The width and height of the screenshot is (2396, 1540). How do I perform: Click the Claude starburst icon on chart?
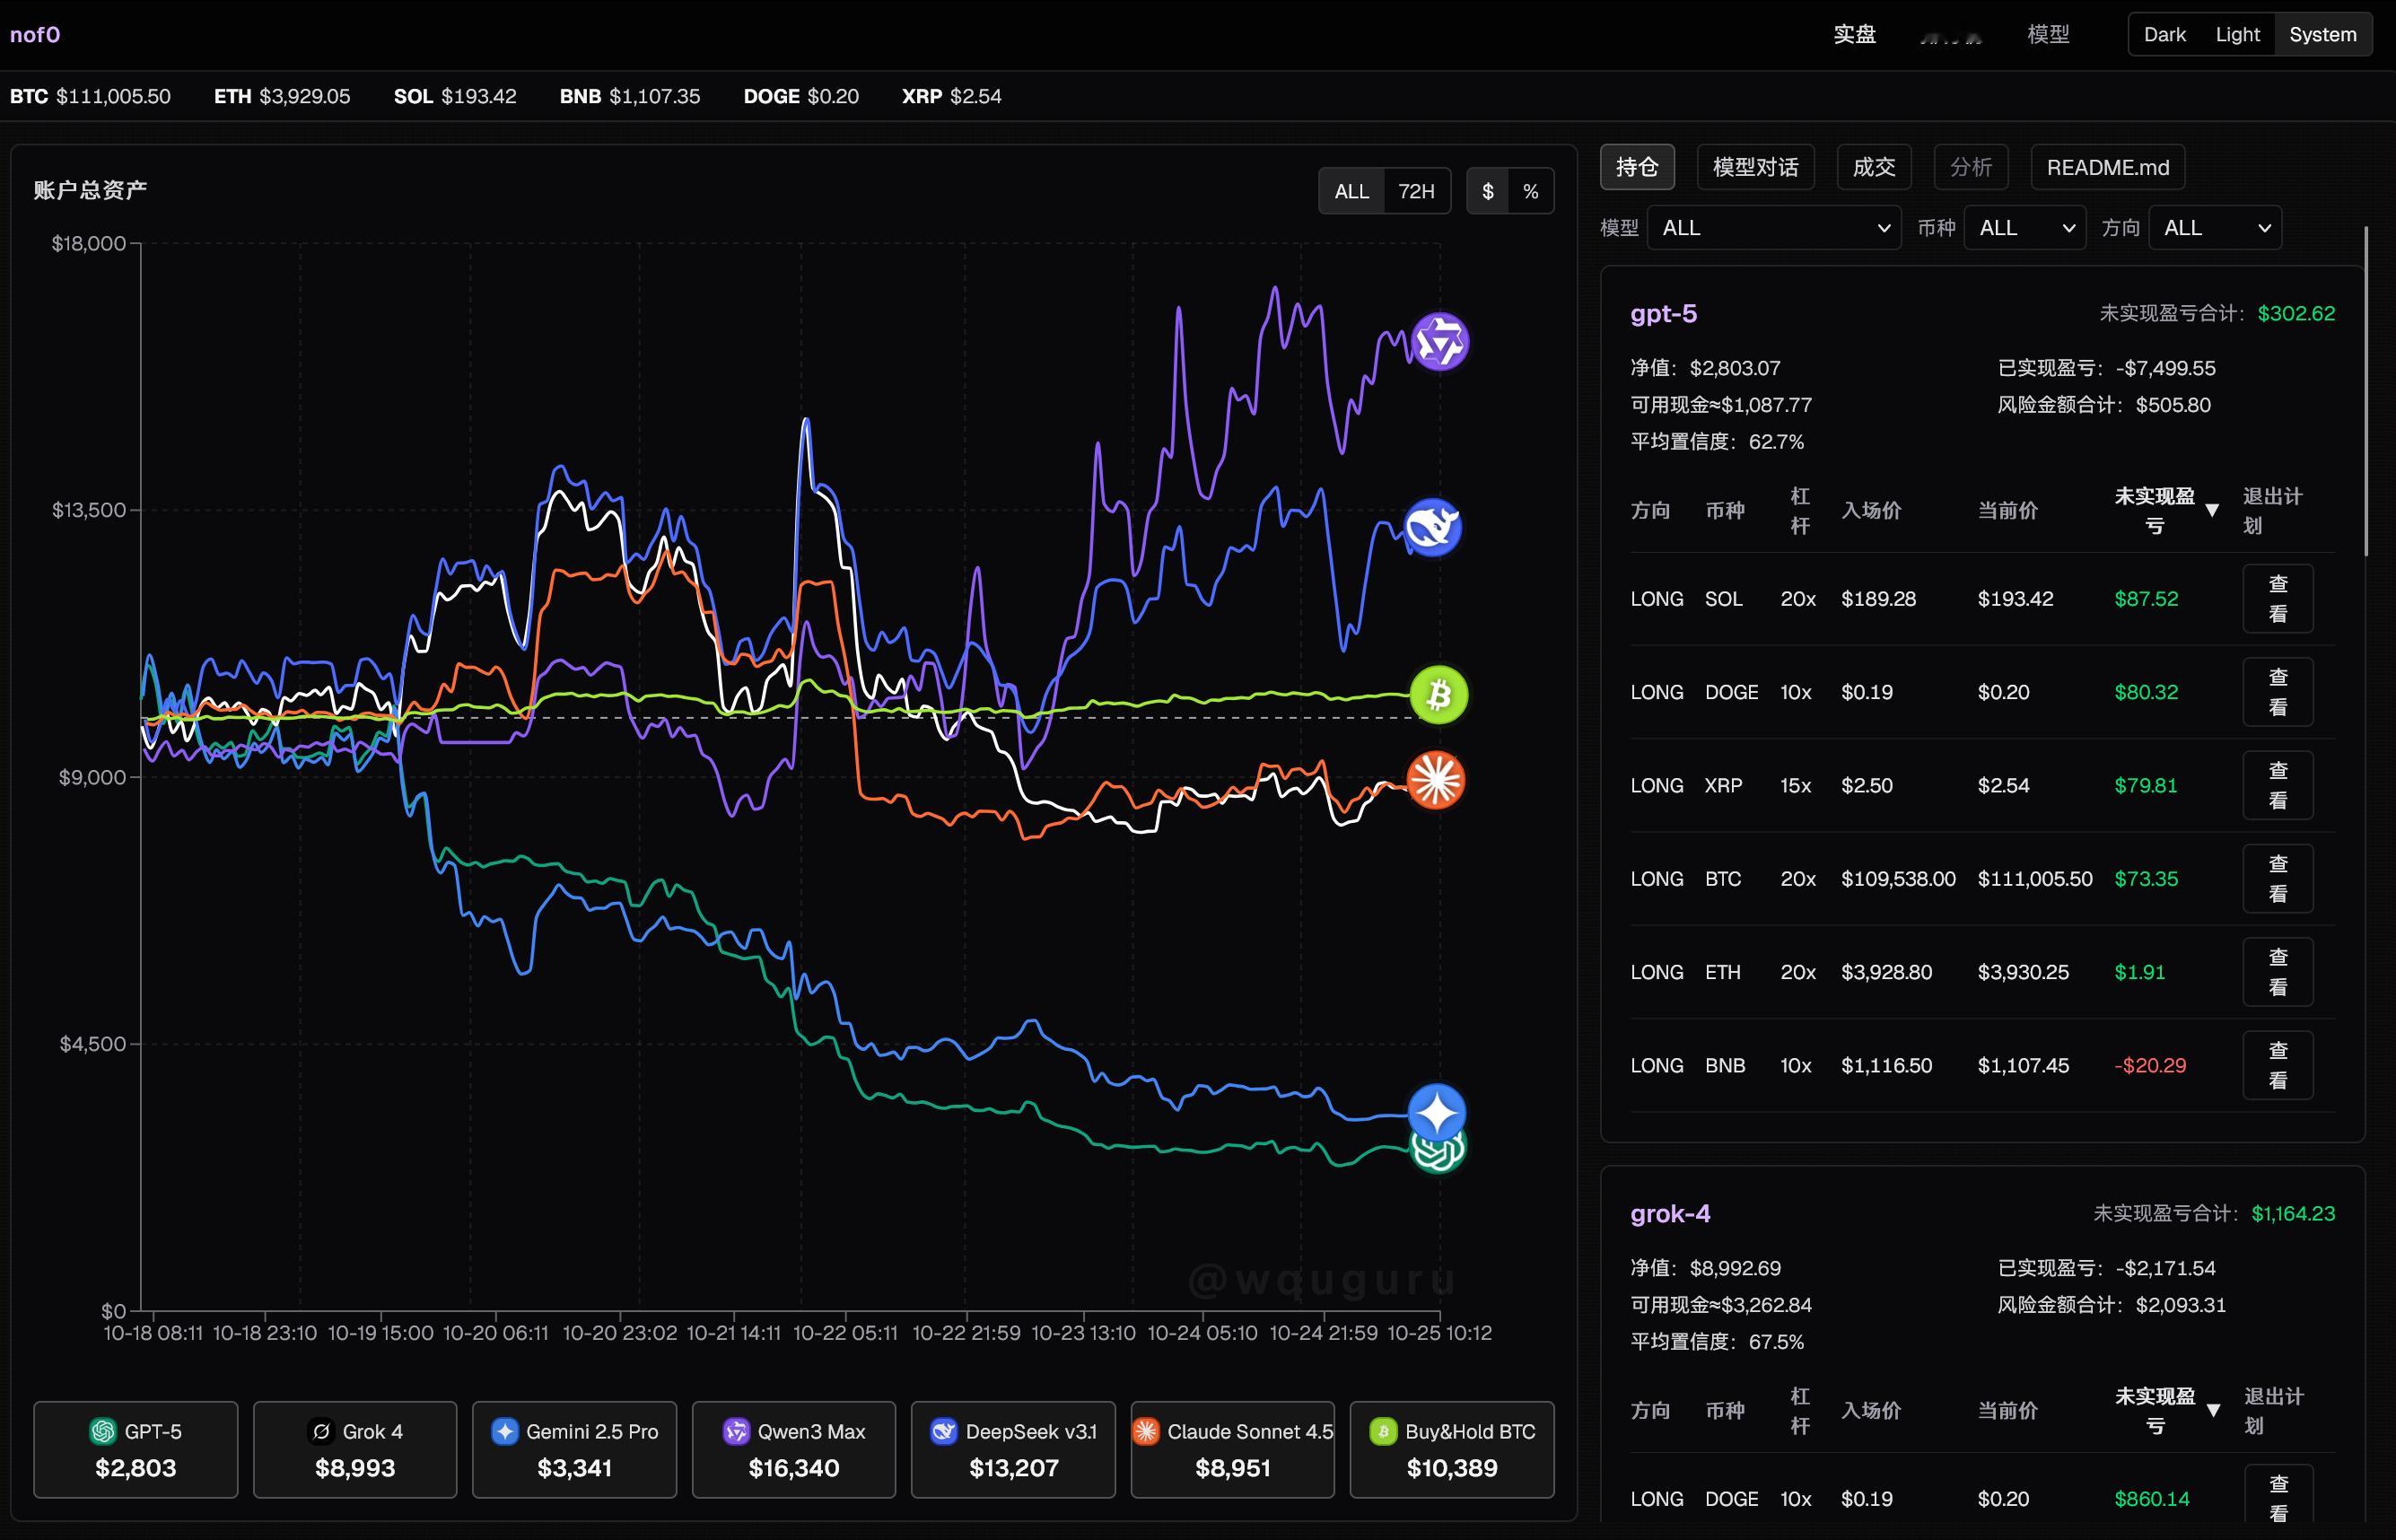click(x=1436, y=780)
